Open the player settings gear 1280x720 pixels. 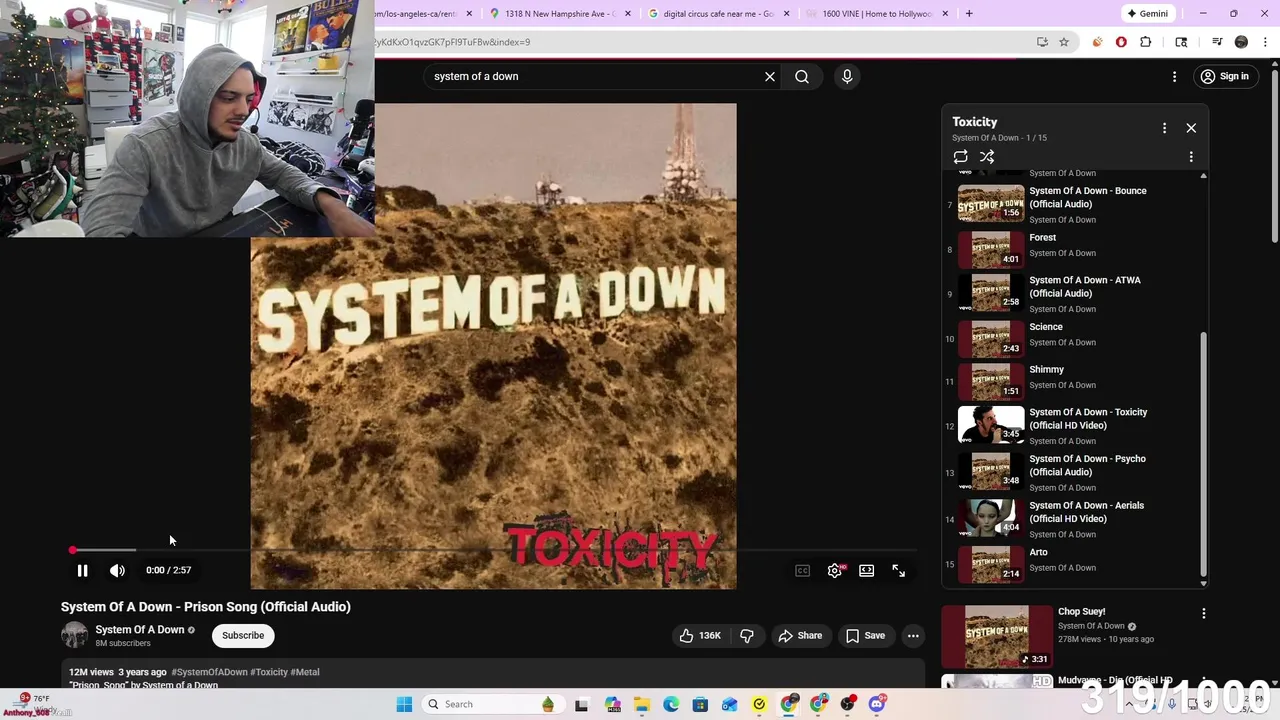coord(835,570)
